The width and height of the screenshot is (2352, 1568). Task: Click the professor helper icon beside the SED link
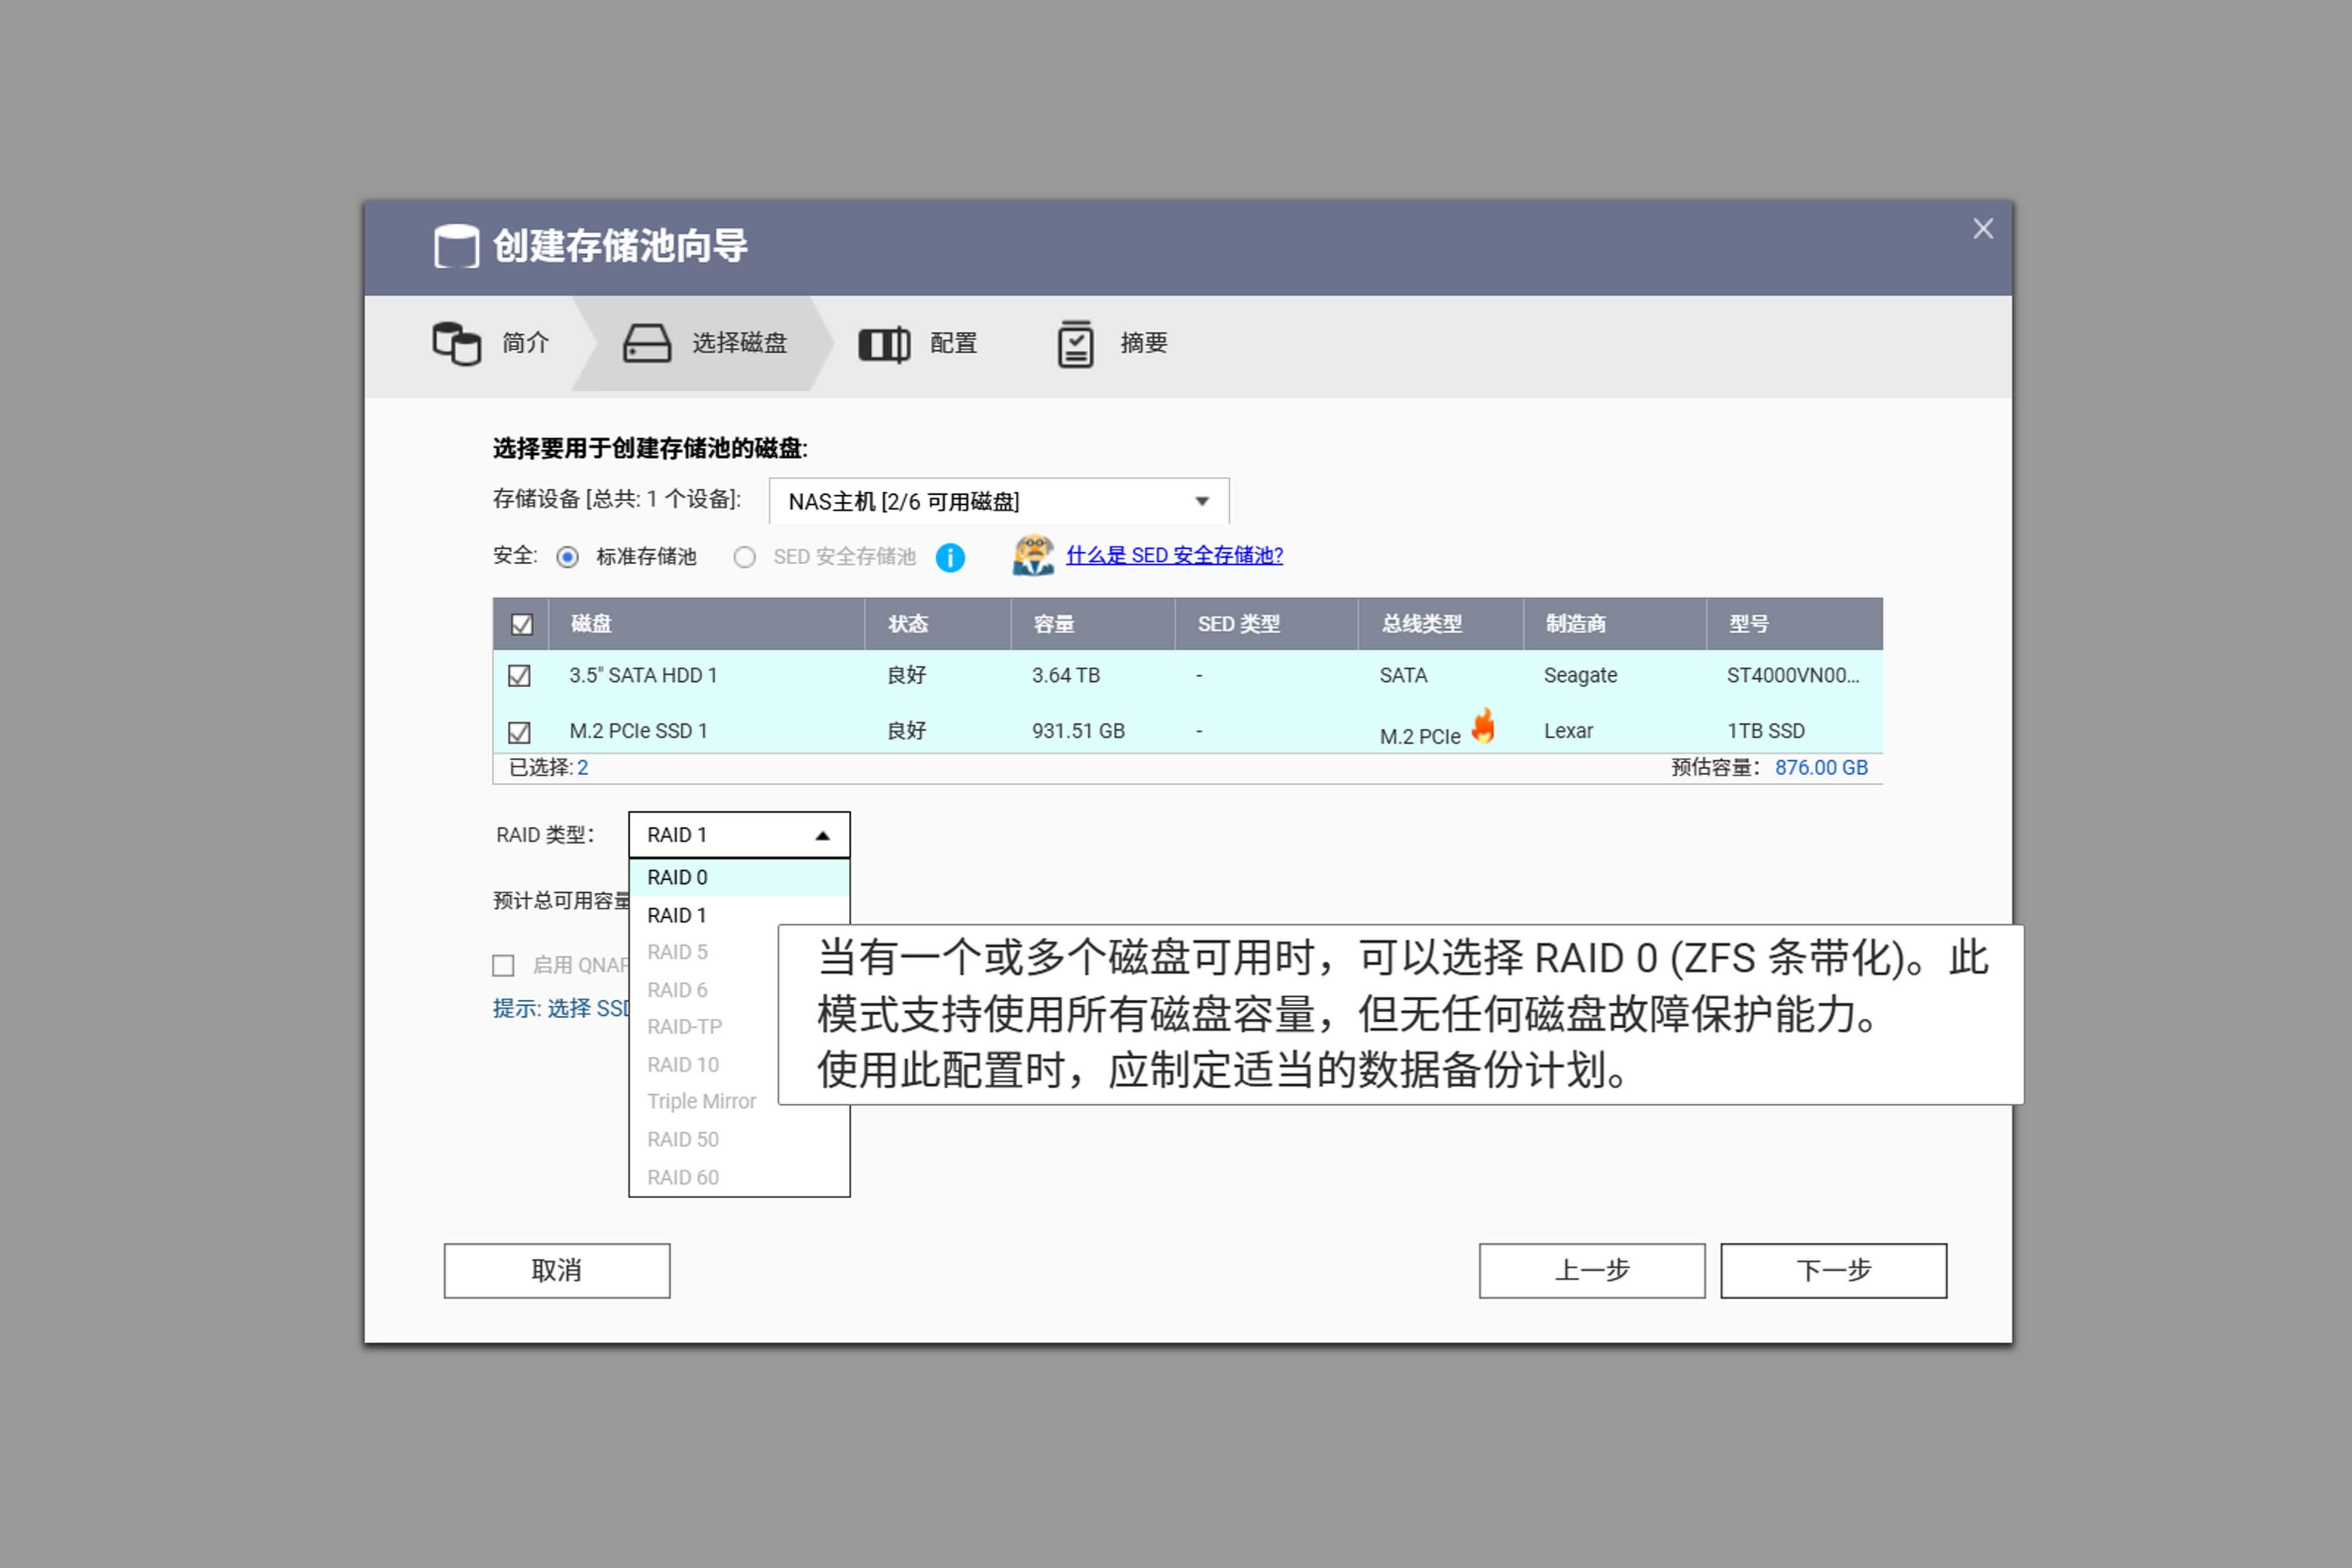[x=1033, y=555]
